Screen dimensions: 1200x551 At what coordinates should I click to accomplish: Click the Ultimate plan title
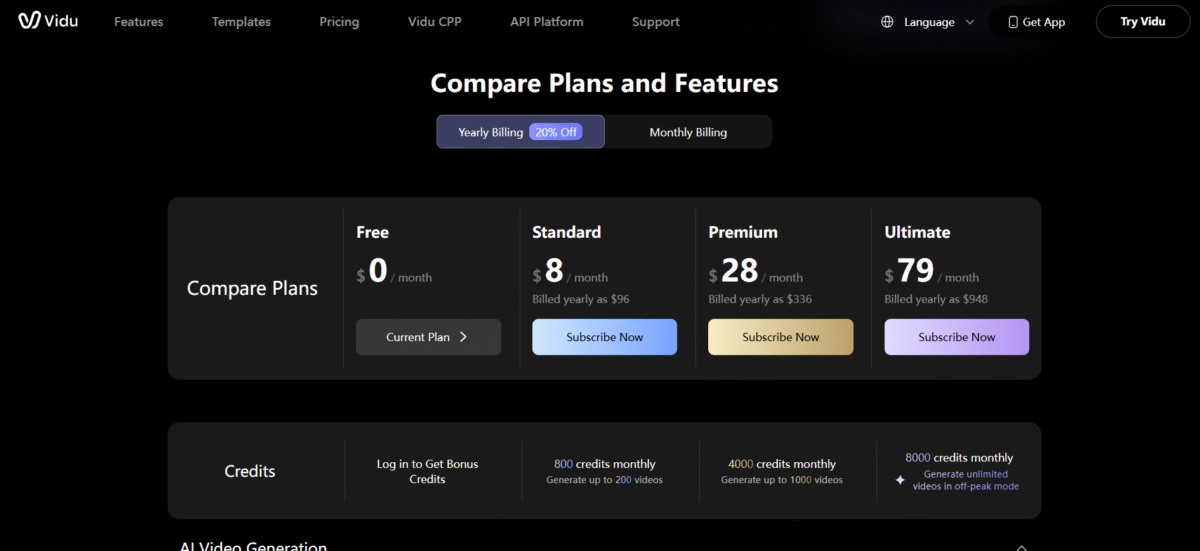coord(917,232)
